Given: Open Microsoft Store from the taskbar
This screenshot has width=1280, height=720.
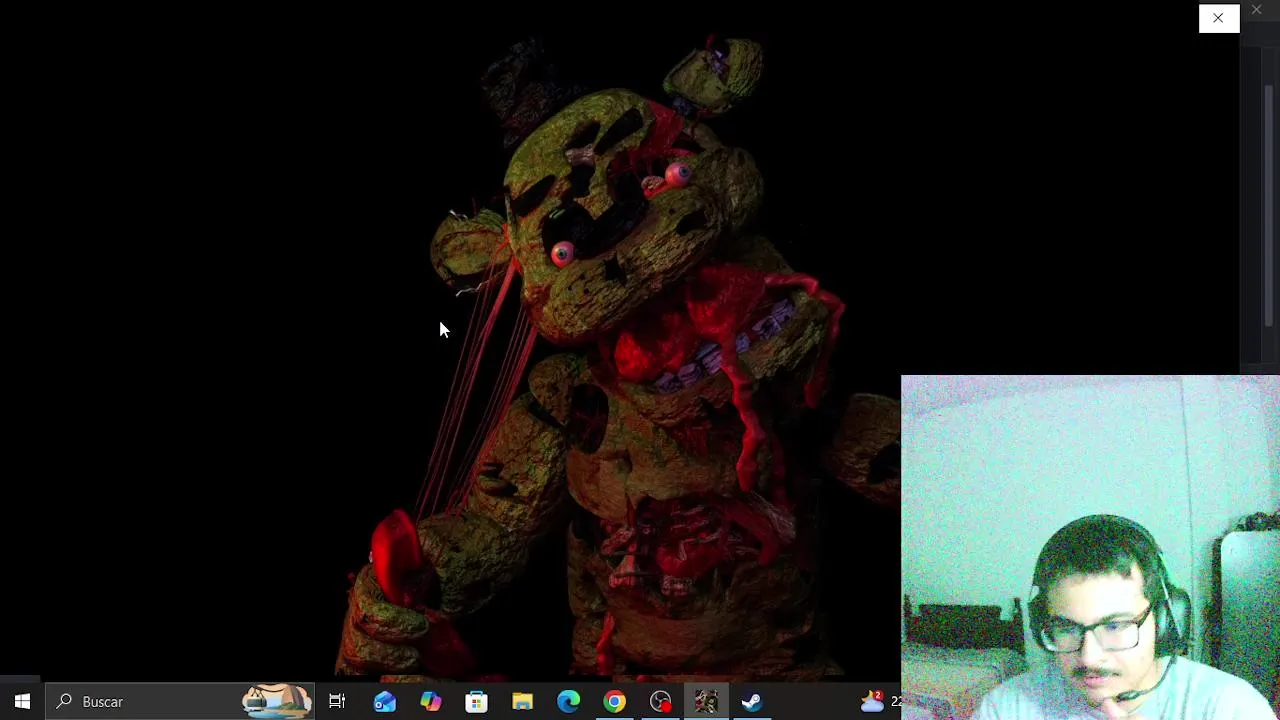Looking at the screenshot, I should (x=477, y=701).
